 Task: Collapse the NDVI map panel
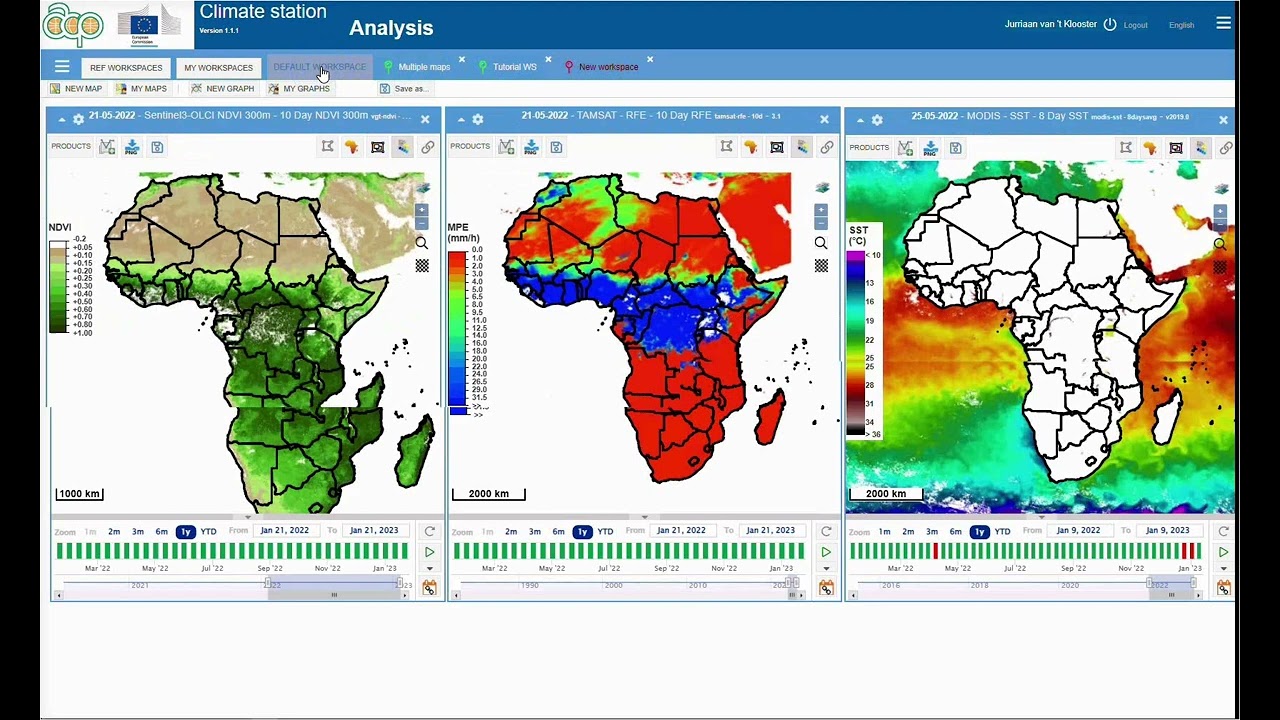click(x=62, y=119)
